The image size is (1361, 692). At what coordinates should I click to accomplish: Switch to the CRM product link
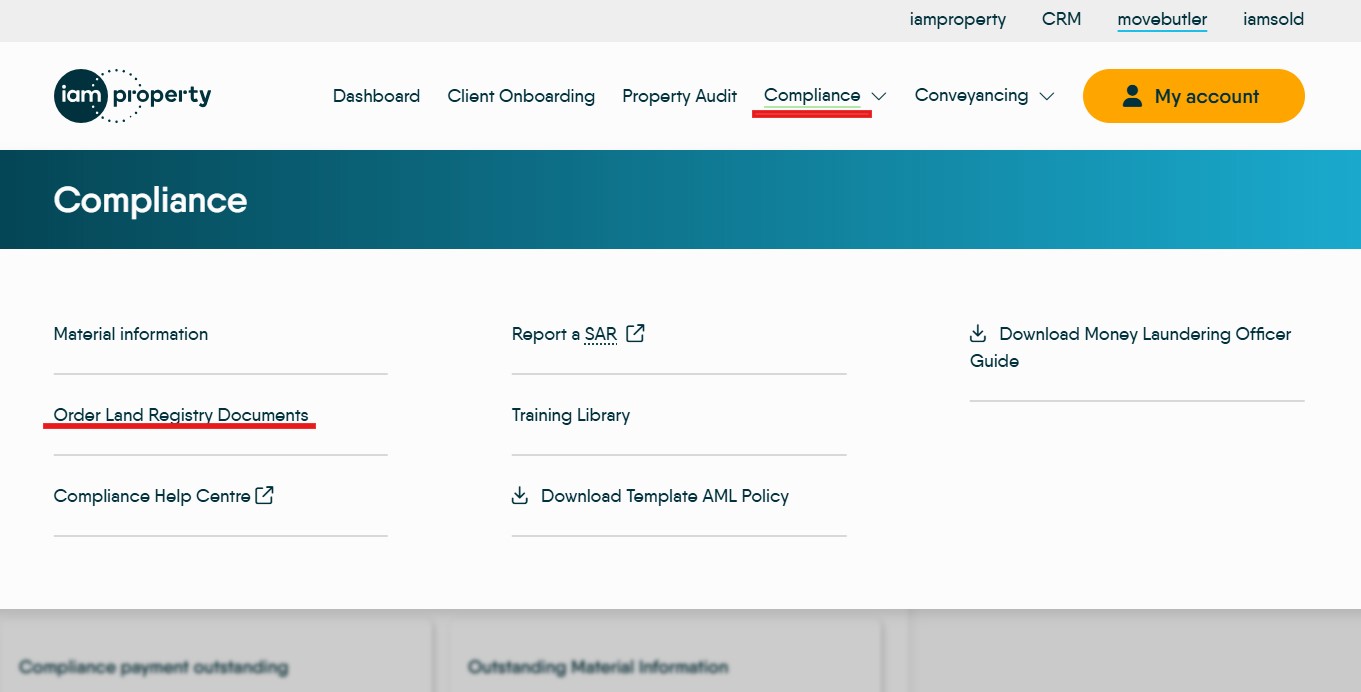tap(1061, 19)
